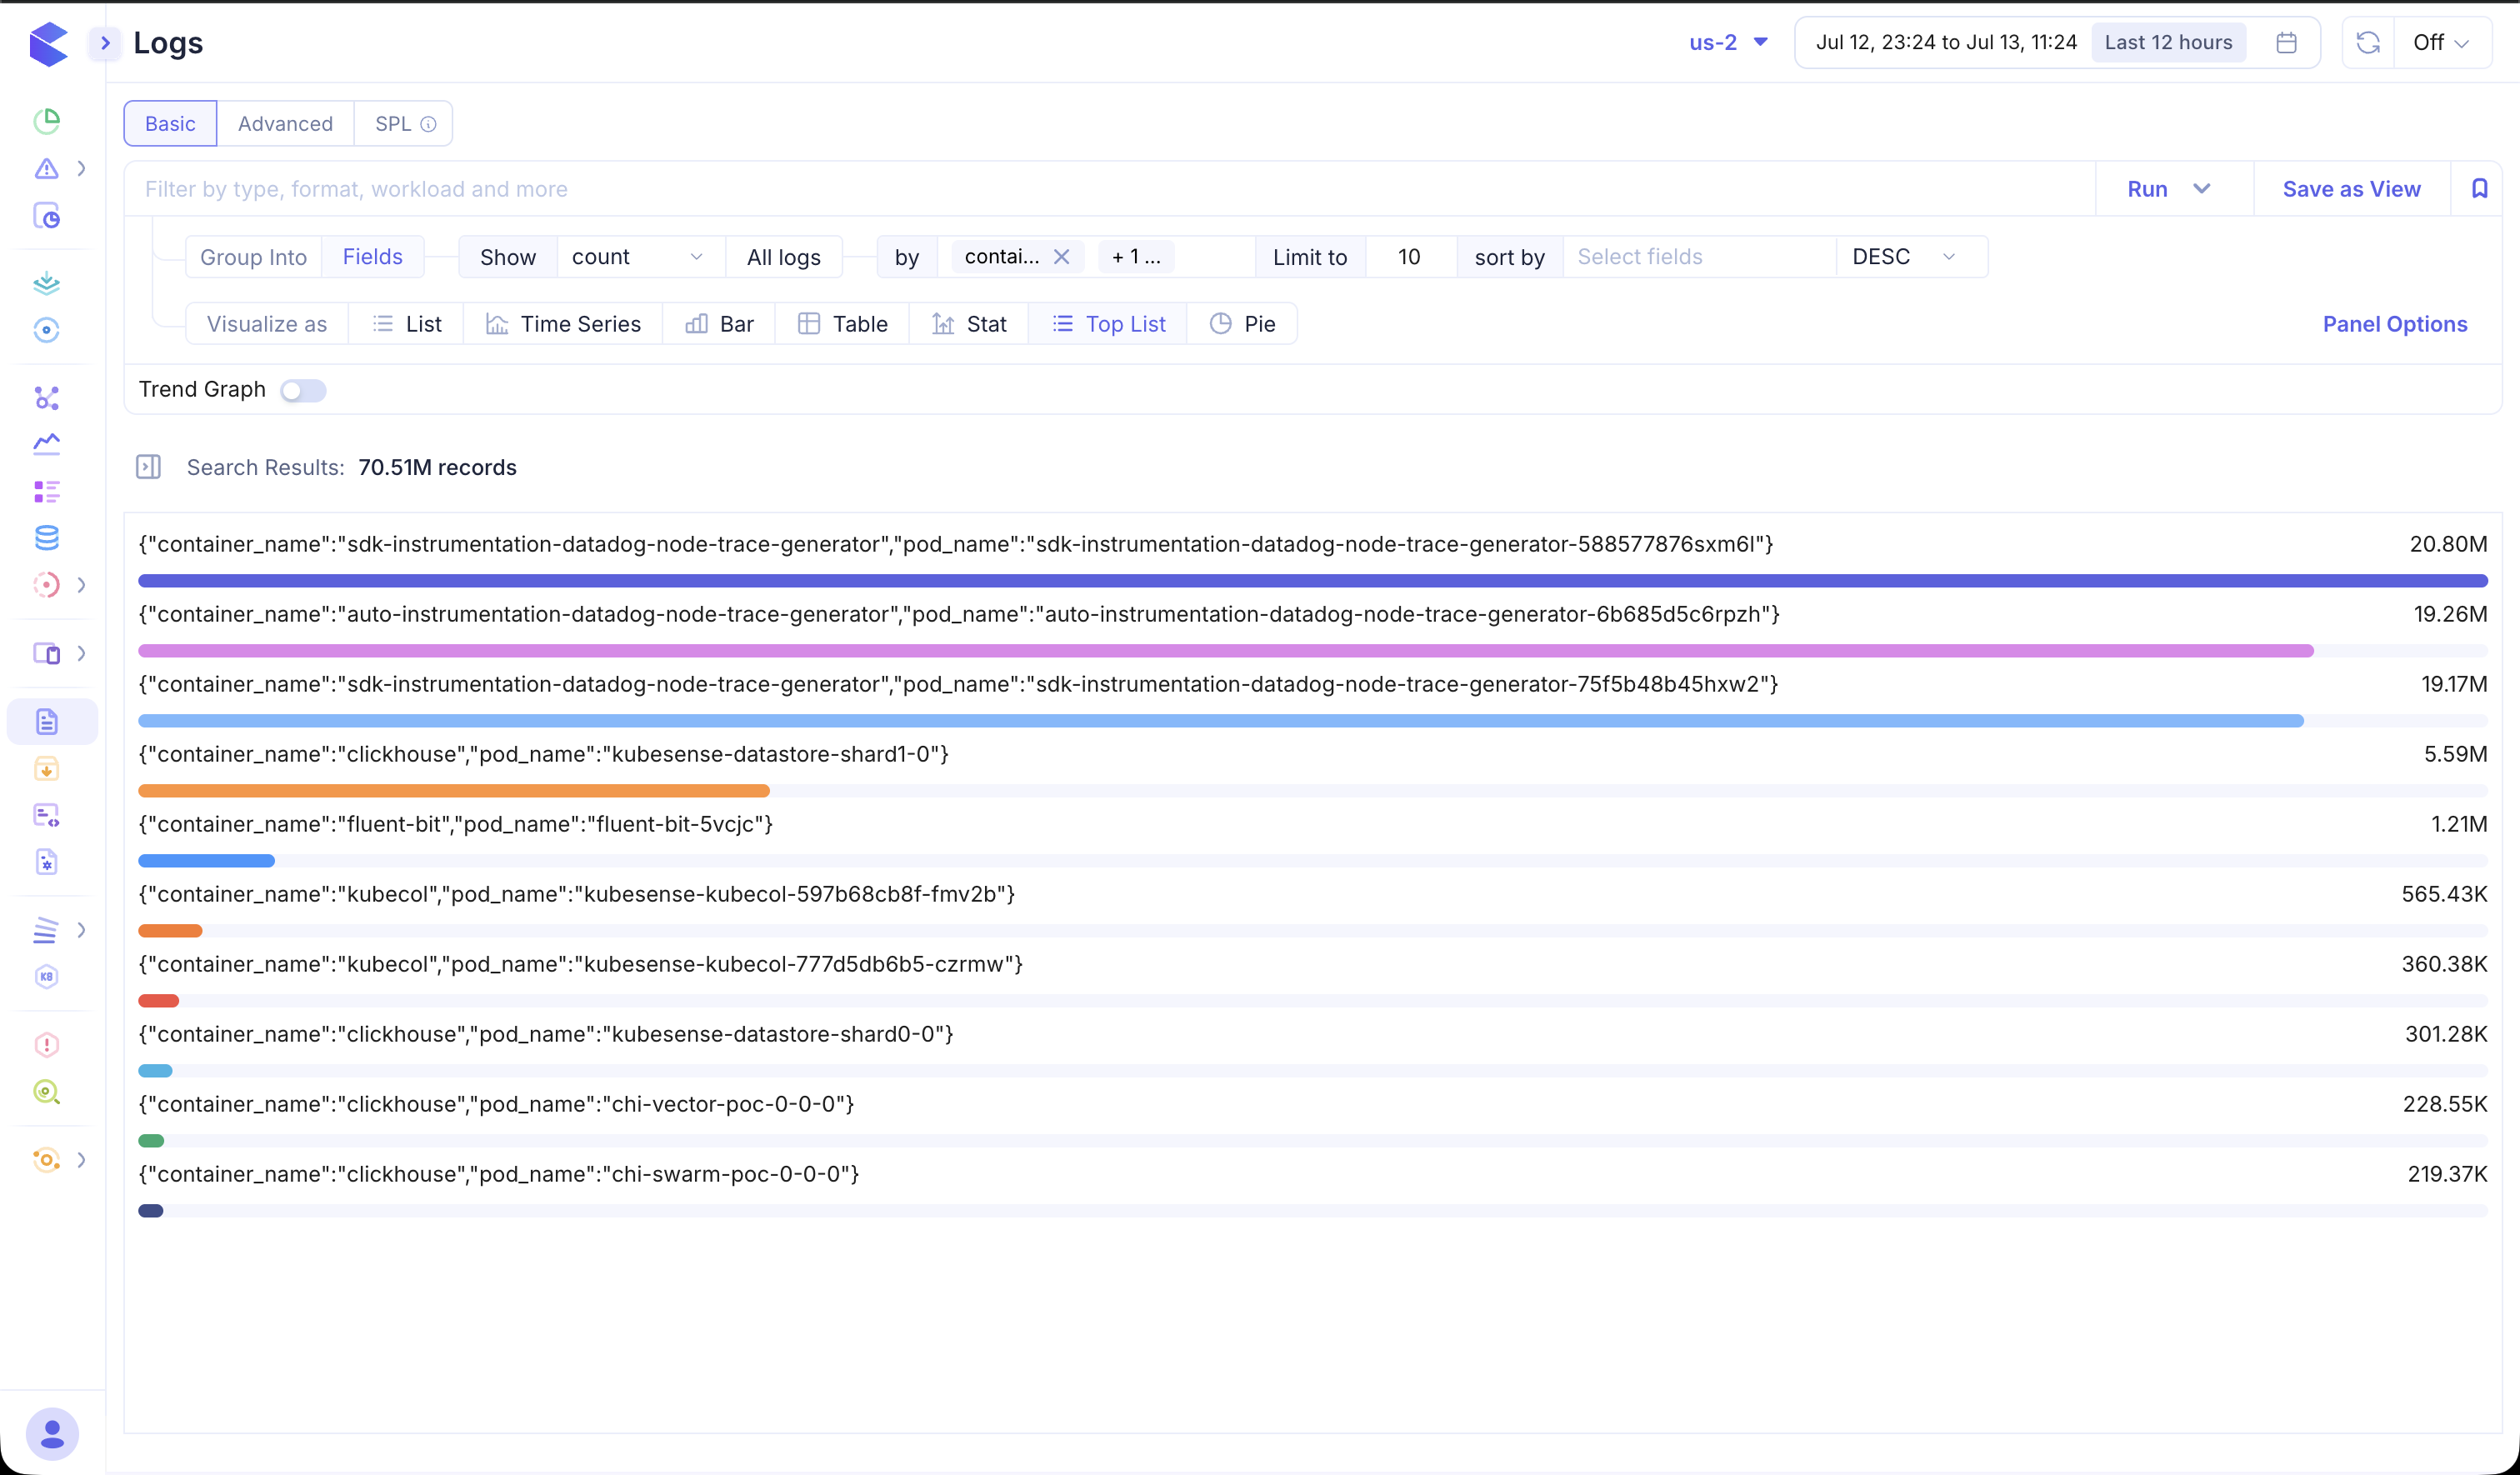This screenshot has height=1475, width=2520.
Task: Click the Save as View button
Action: point(2351,189)
